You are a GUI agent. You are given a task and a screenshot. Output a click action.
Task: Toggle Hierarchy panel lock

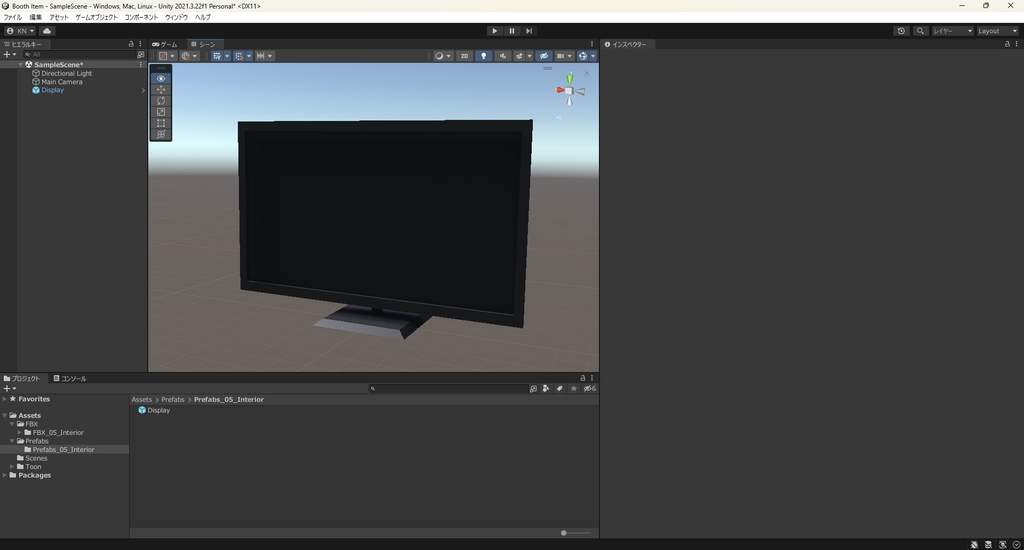tap(131, 44)
